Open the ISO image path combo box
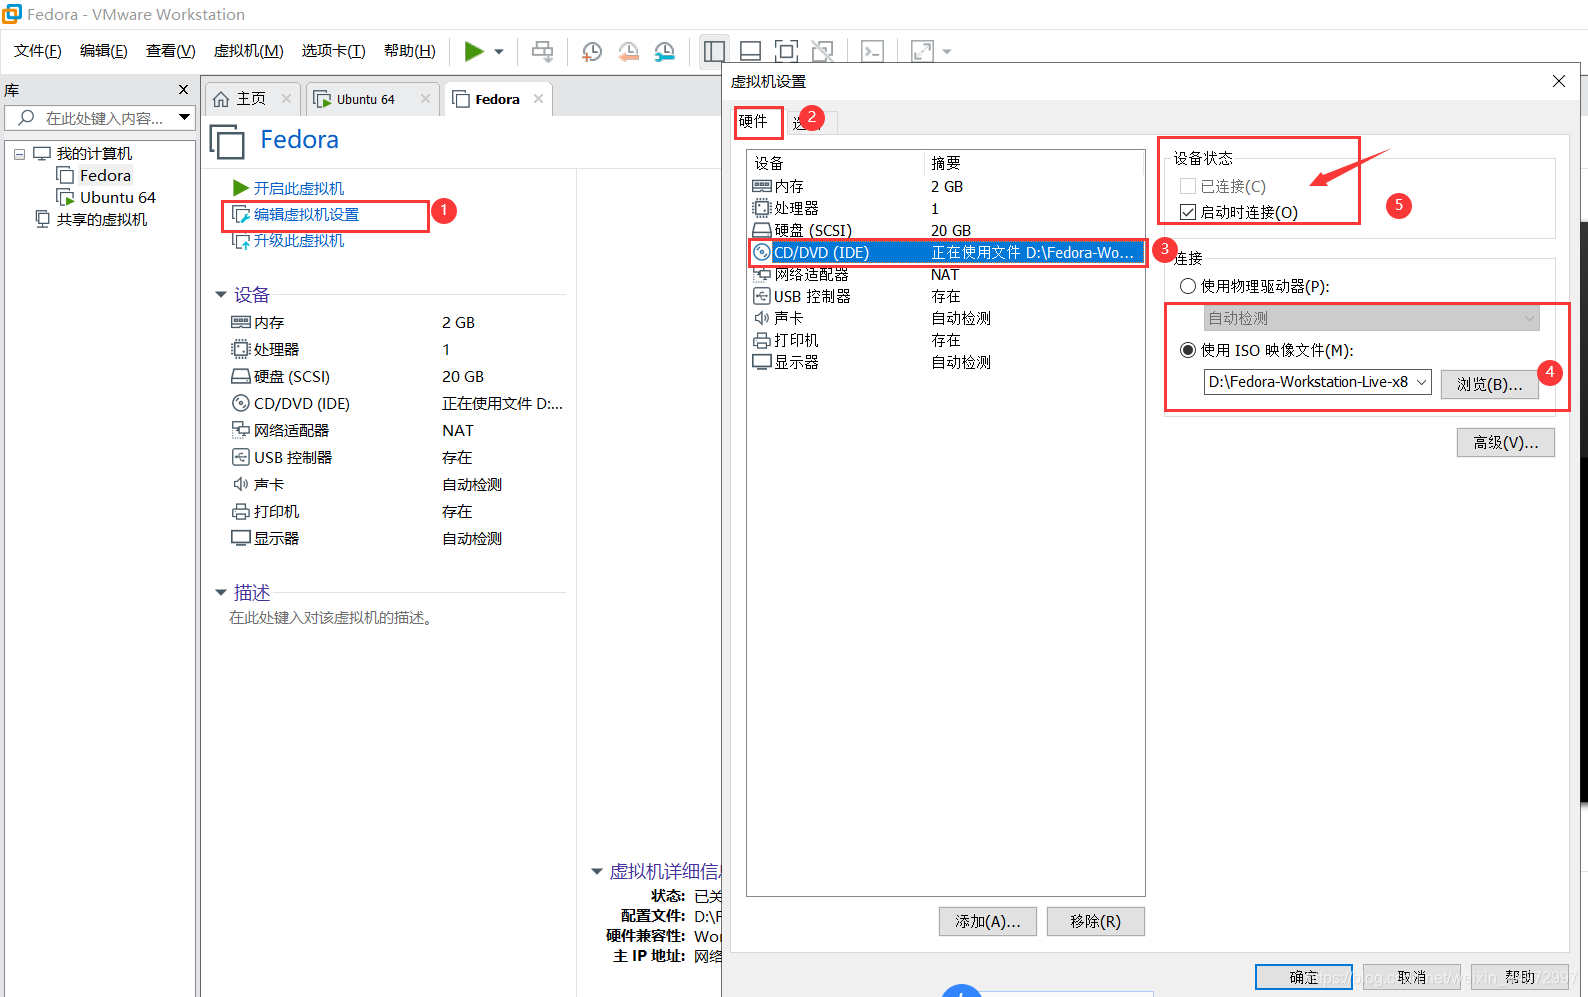The width and height of the screenshot is (1588, 997). [x=1318, y=382]
